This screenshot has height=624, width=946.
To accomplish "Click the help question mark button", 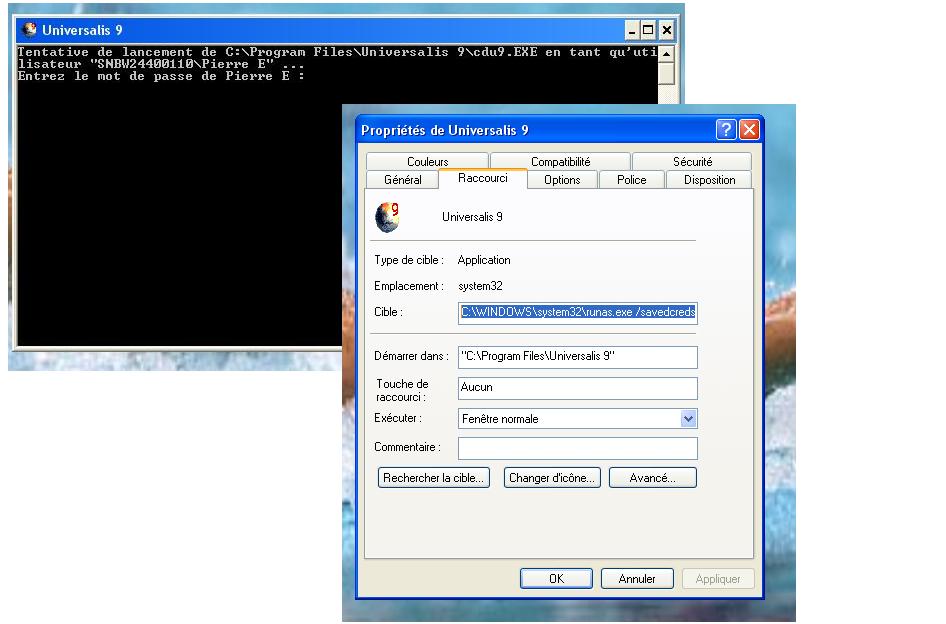I will click(x=726, y=130).
